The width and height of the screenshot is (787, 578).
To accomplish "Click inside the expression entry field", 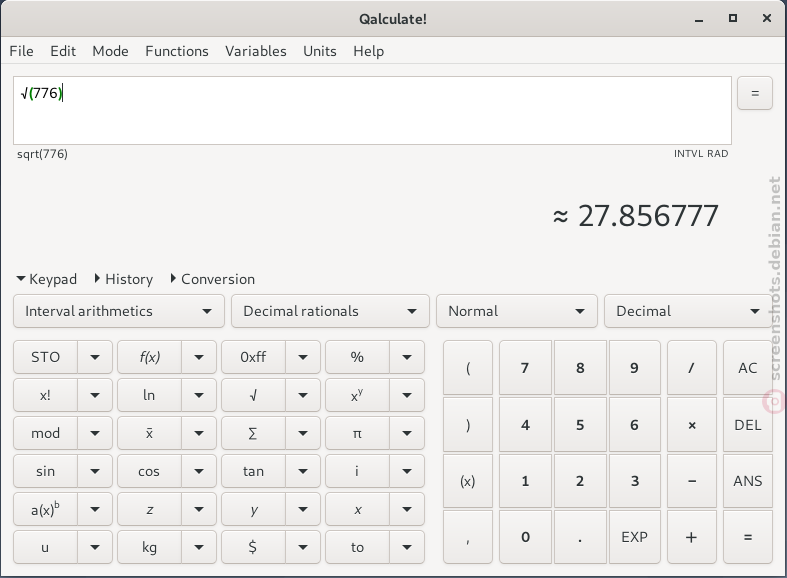I will 372,110.
